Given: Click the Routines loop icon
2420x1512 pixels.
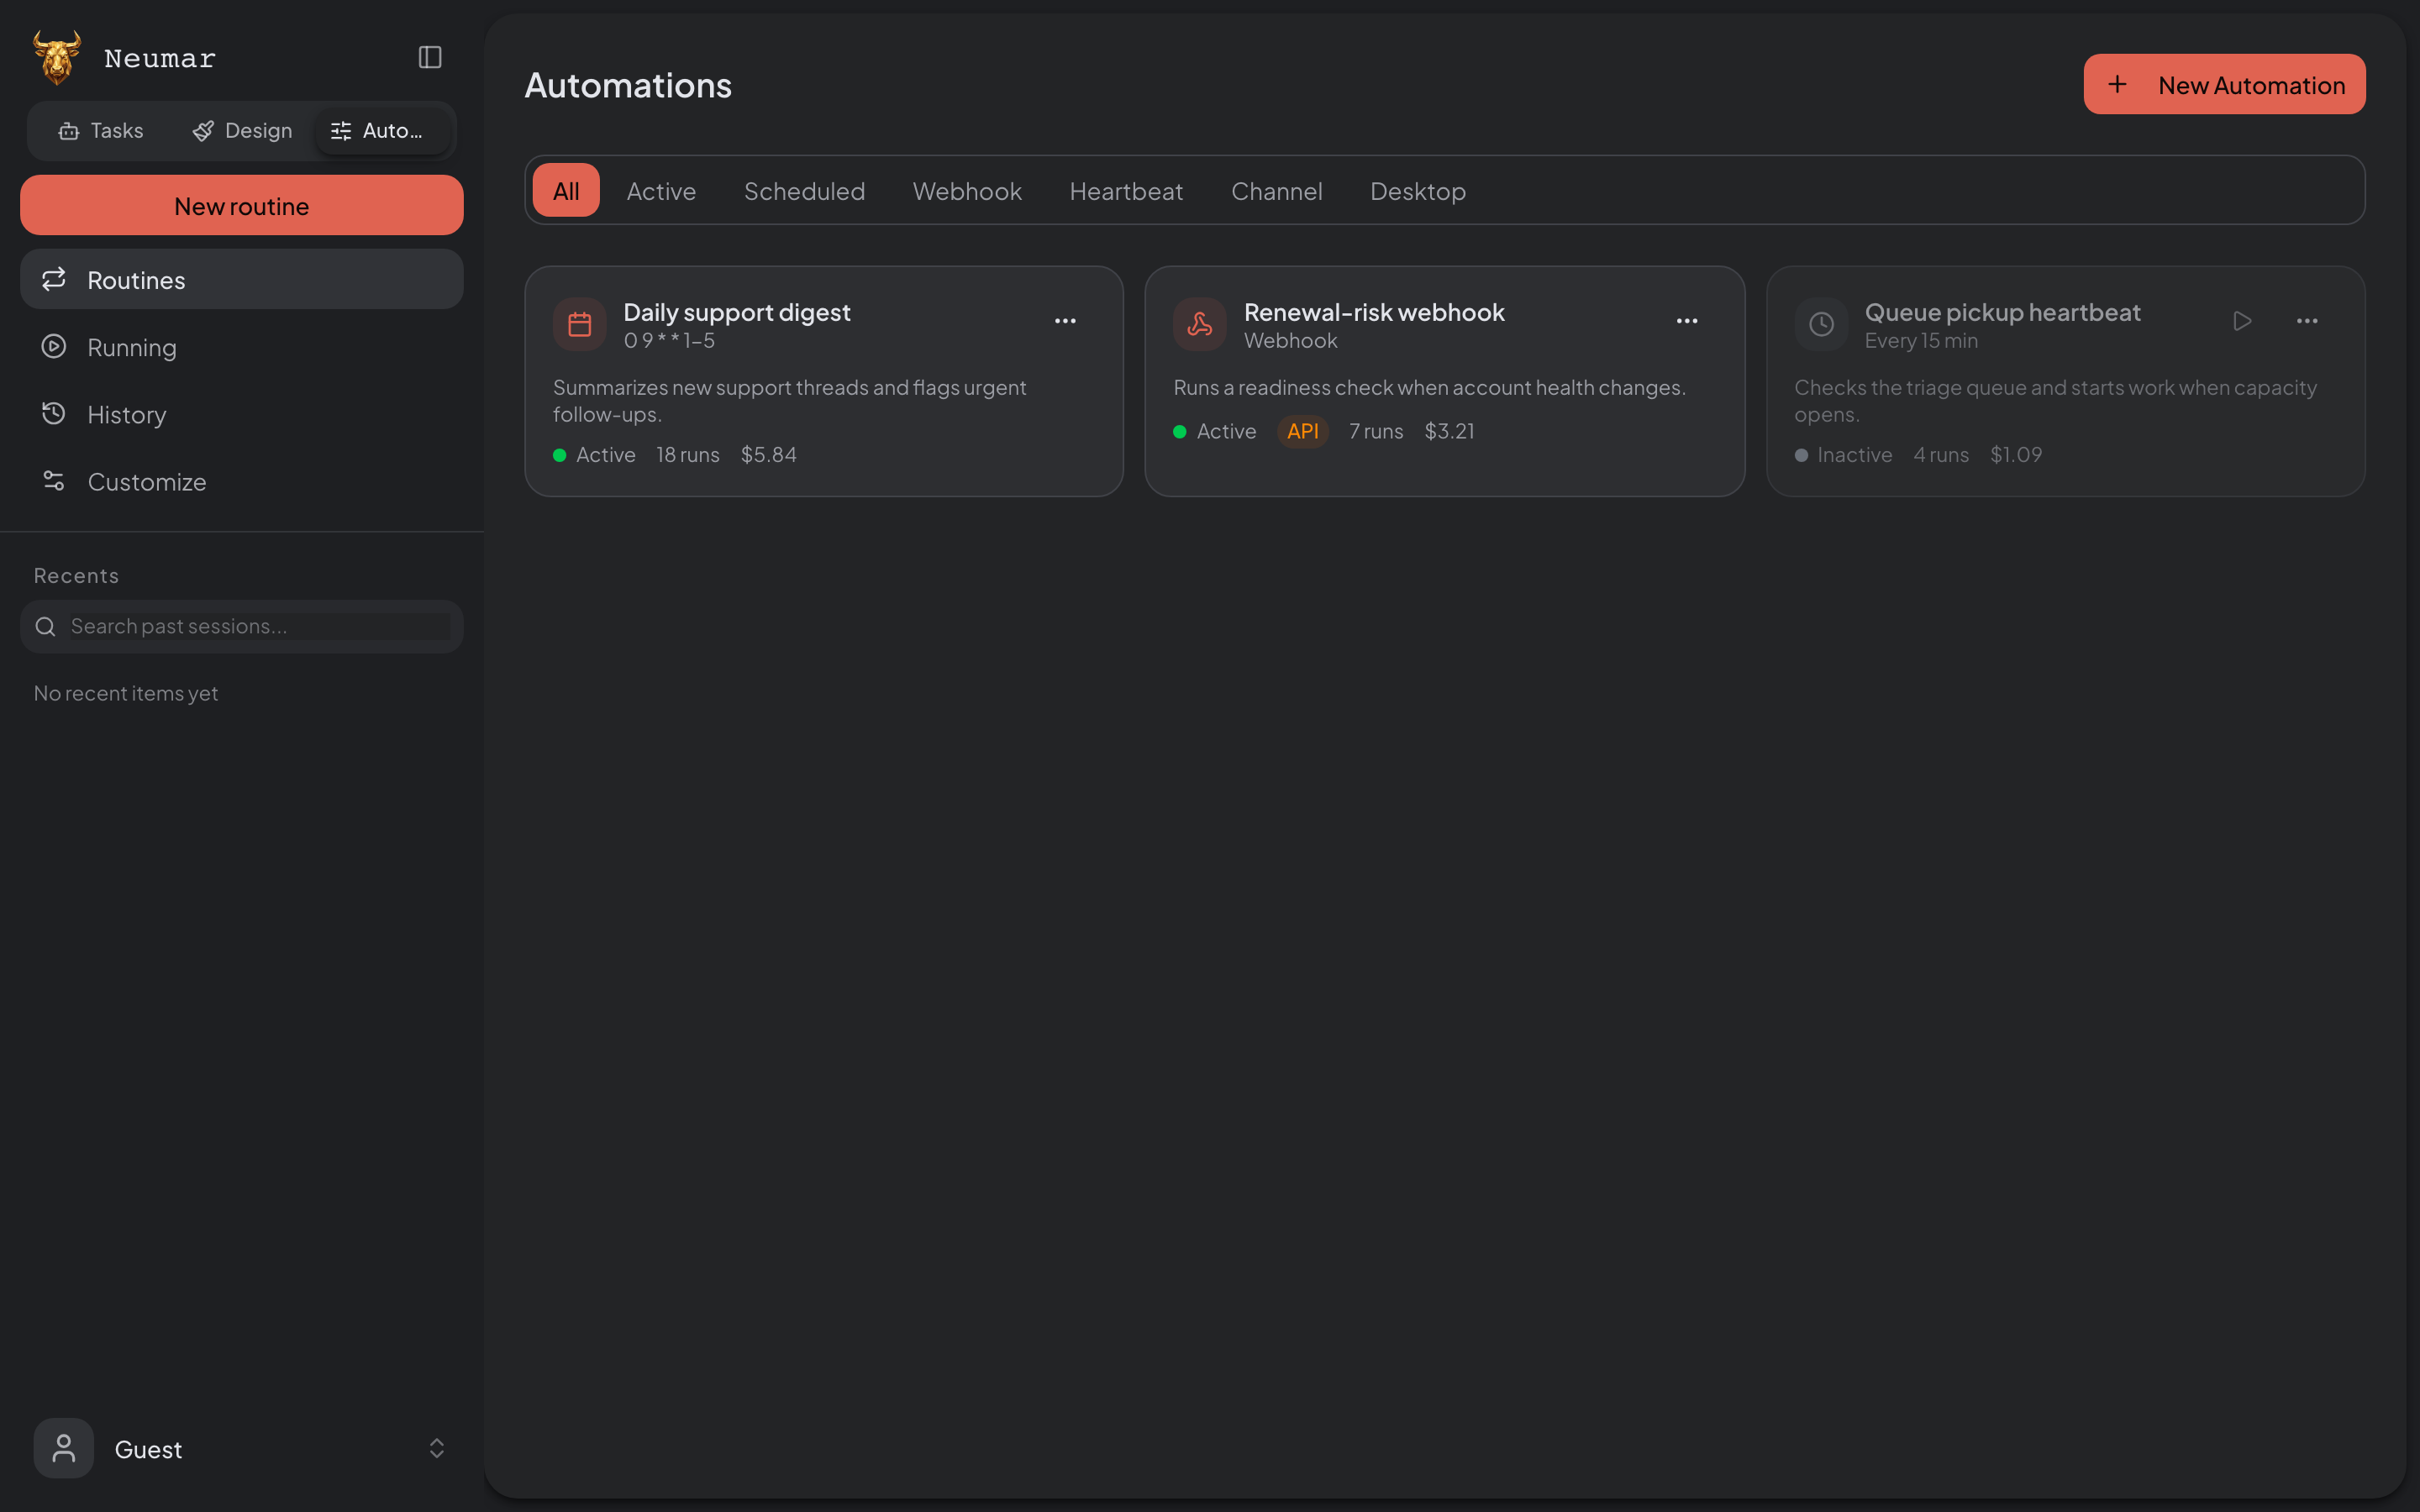Looking at the screenshot, I should (x=54, y=279).
